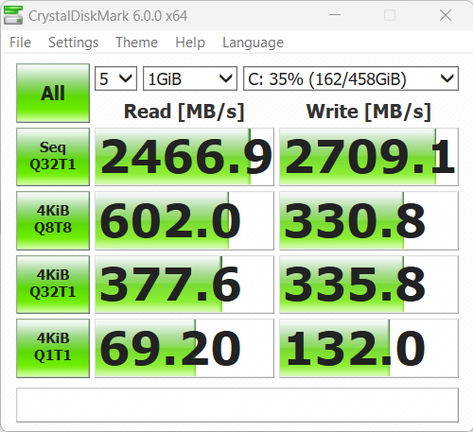Image resolution: width=473 pixels, height=432 pixels.
Task: Start the 4KiB Q8T8 test
Action: 53,220
